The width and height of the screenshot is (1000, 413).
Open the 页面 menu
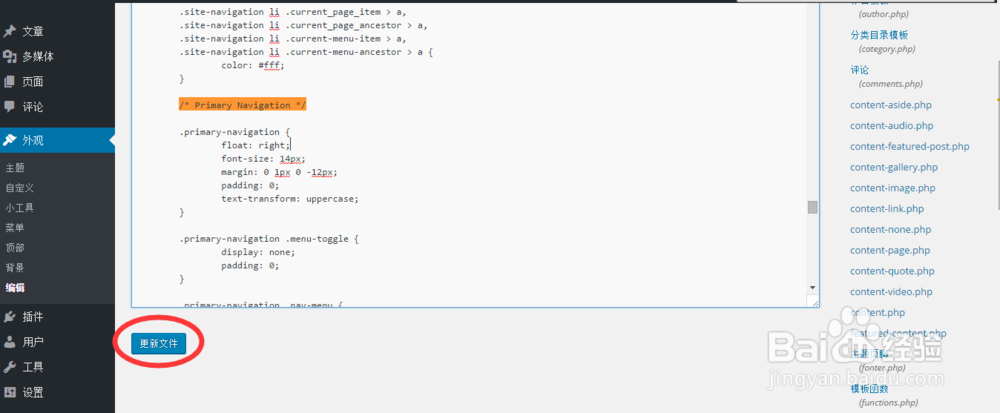tap(33, 82)
